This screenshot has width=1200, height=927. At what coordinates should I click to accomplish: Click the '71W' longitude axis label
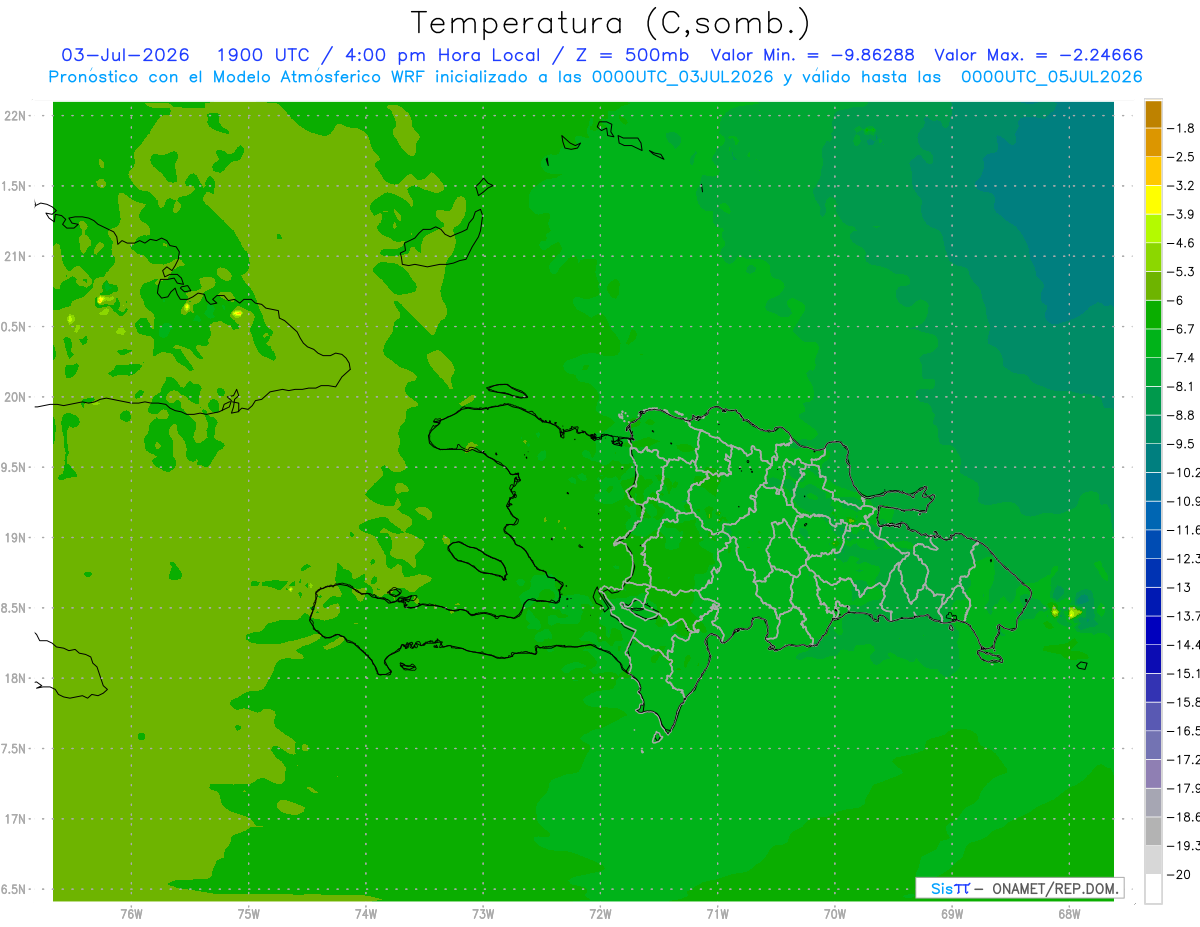[x=717, y=914]
